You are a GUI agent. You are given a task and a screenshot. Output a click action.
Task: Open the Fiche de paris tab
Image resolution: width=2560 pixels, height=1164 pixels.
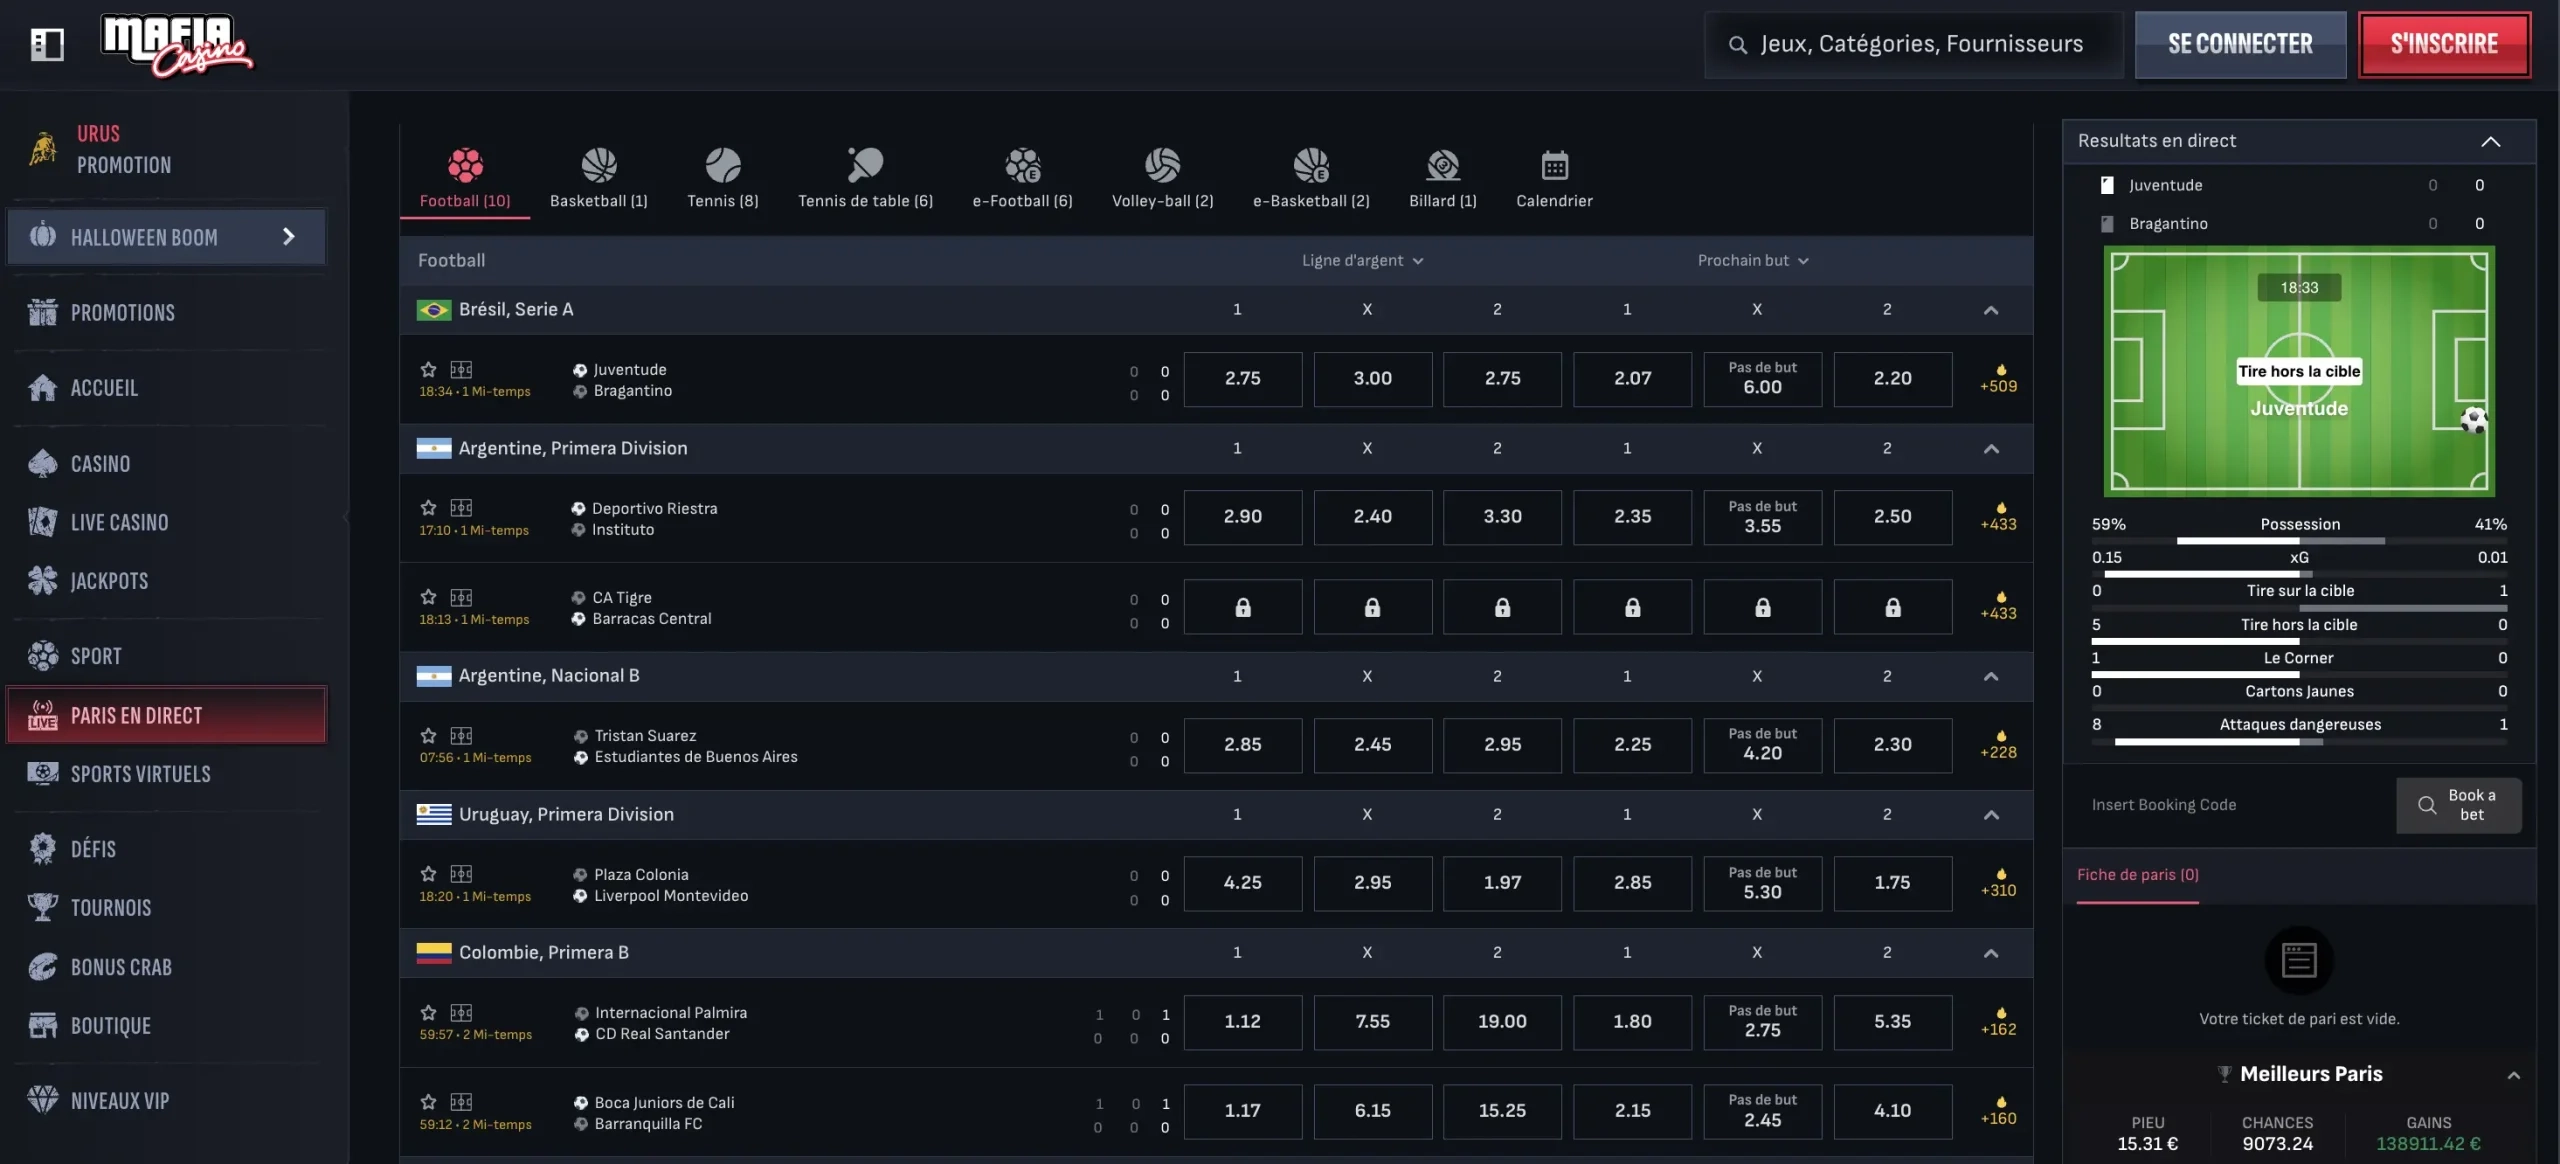(2137, 875)
